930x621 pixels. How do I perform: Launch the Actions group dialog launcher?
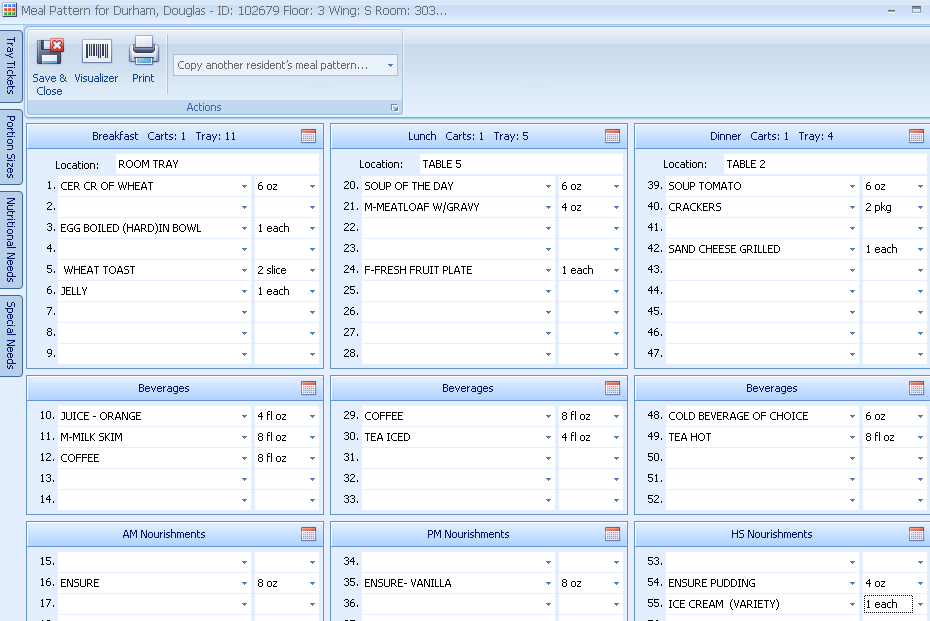[394, 108]
